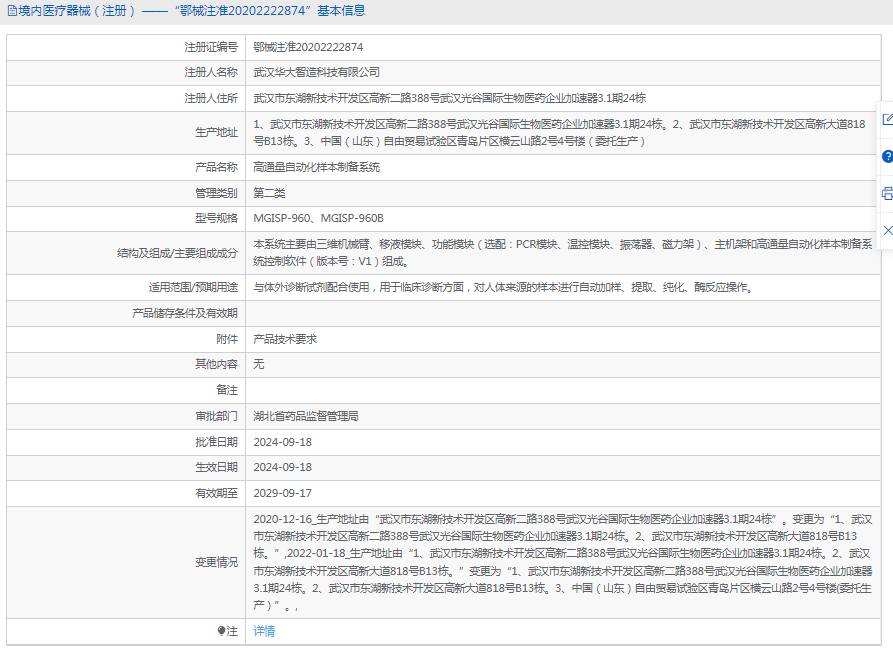This screenshot has height=648, width=893.
Task: Click document icon beside 境内医疗器械 title
Action: pos(12,11)
